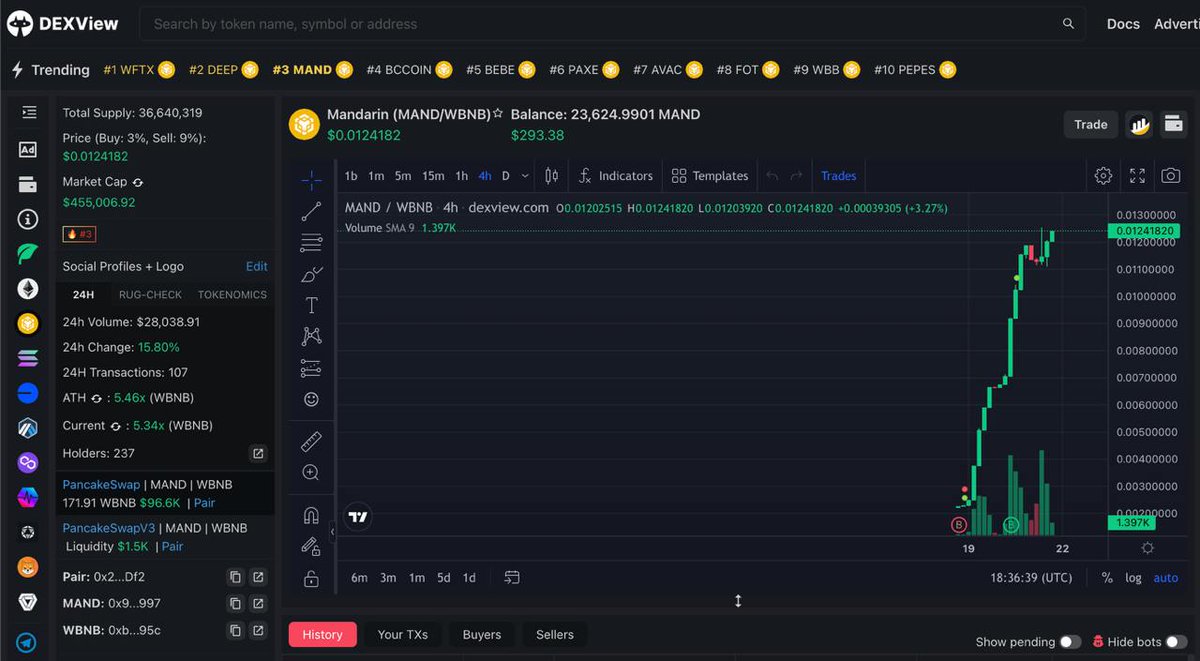
Task: Select trending token #1 WFTX
Action: pyautogui.click(x=139, y=70)
